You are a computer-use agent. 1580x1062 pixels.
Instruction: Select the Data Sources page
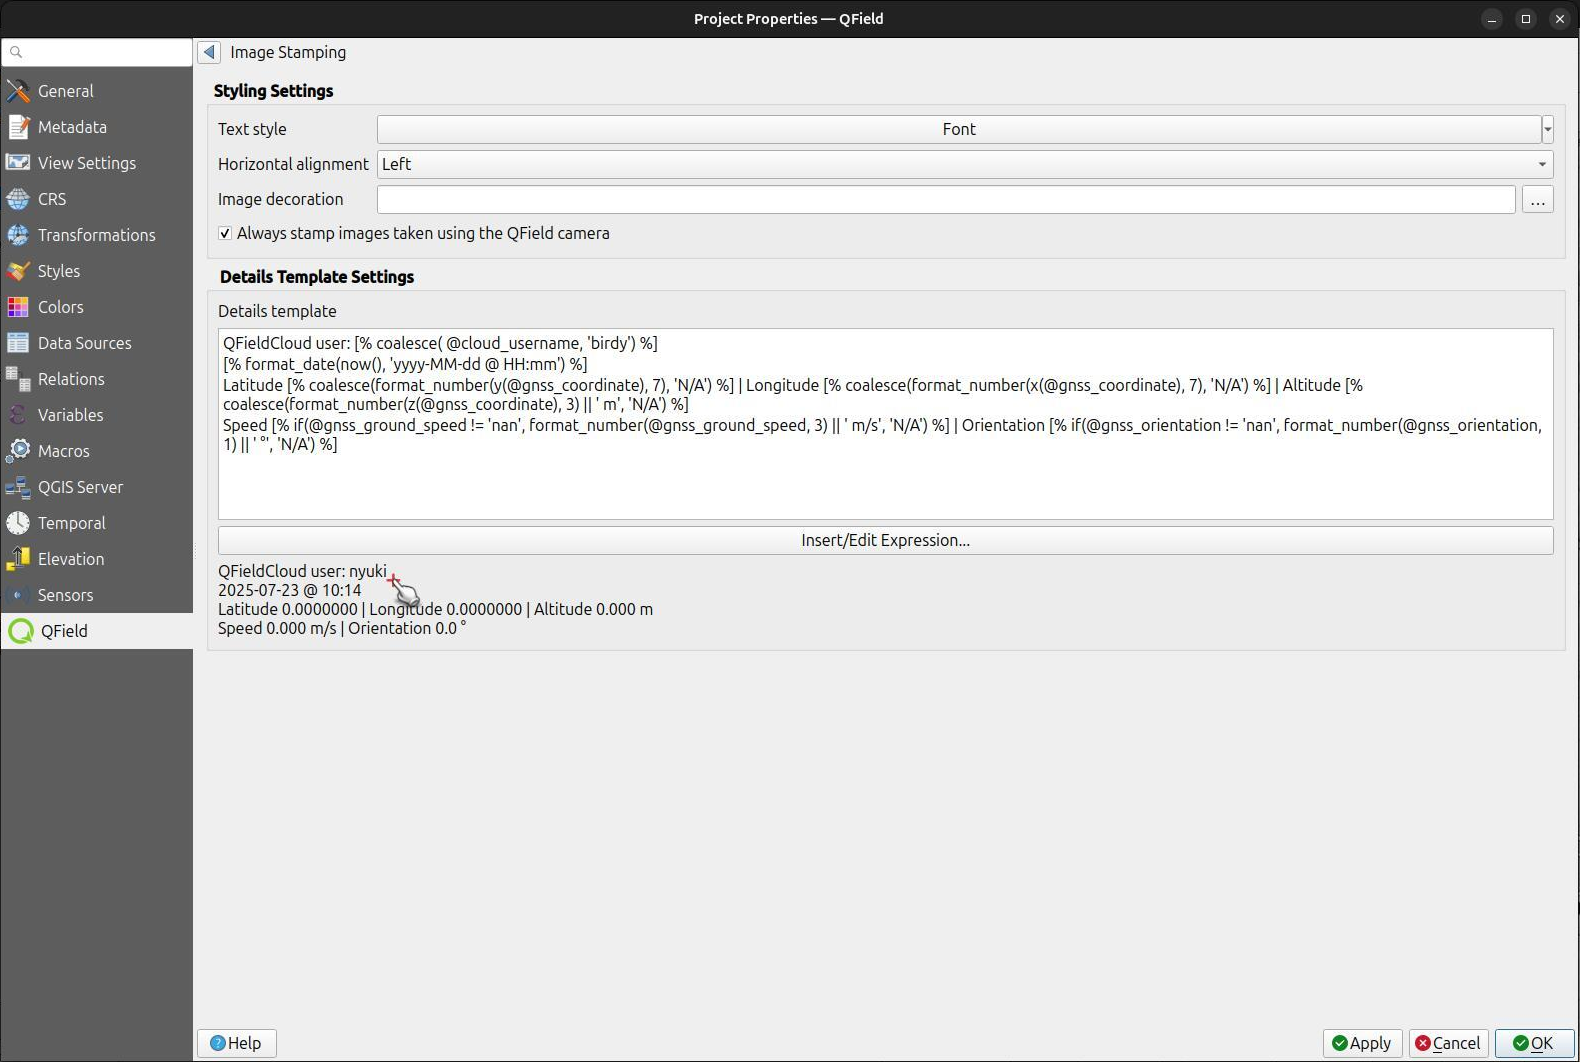pos(97,343)
